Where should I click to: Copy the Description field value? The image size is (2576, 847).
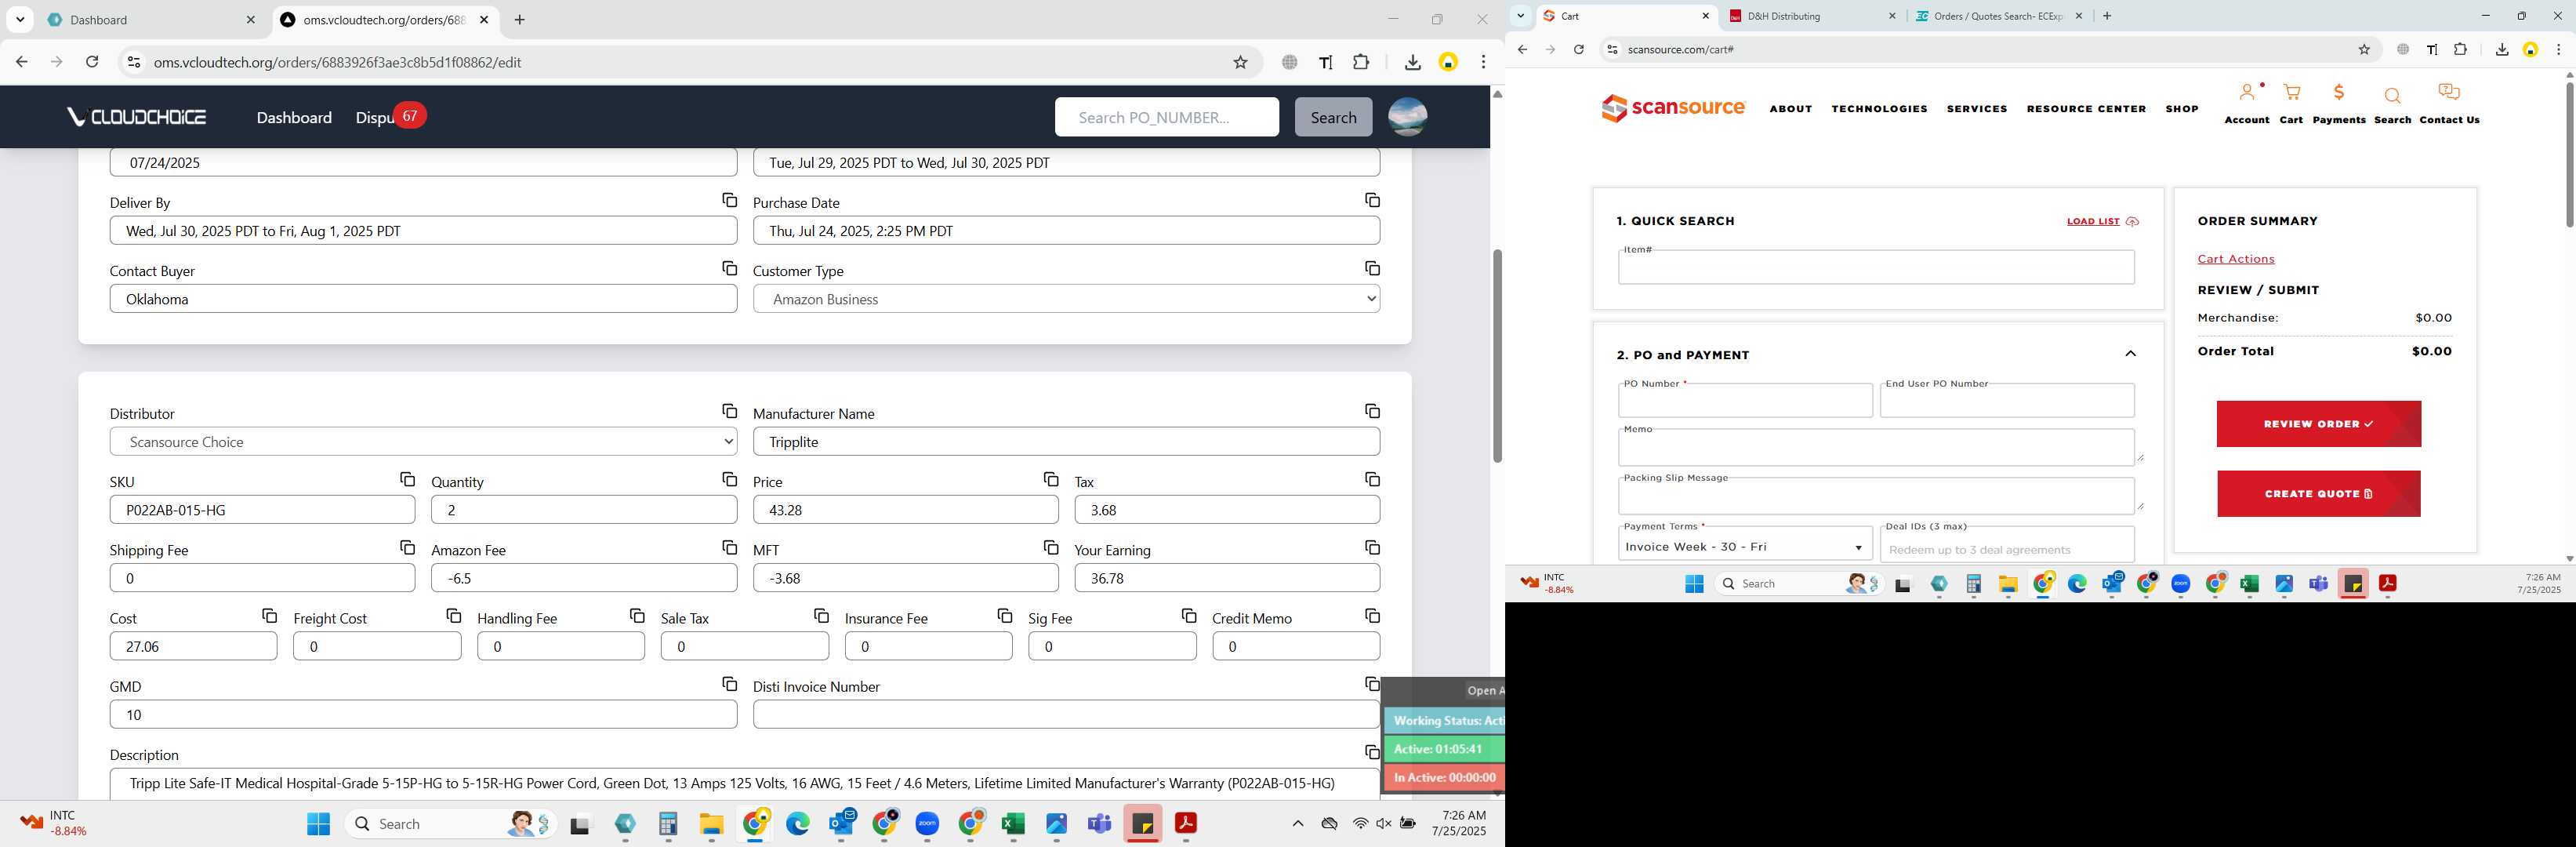pos(1372,752)
